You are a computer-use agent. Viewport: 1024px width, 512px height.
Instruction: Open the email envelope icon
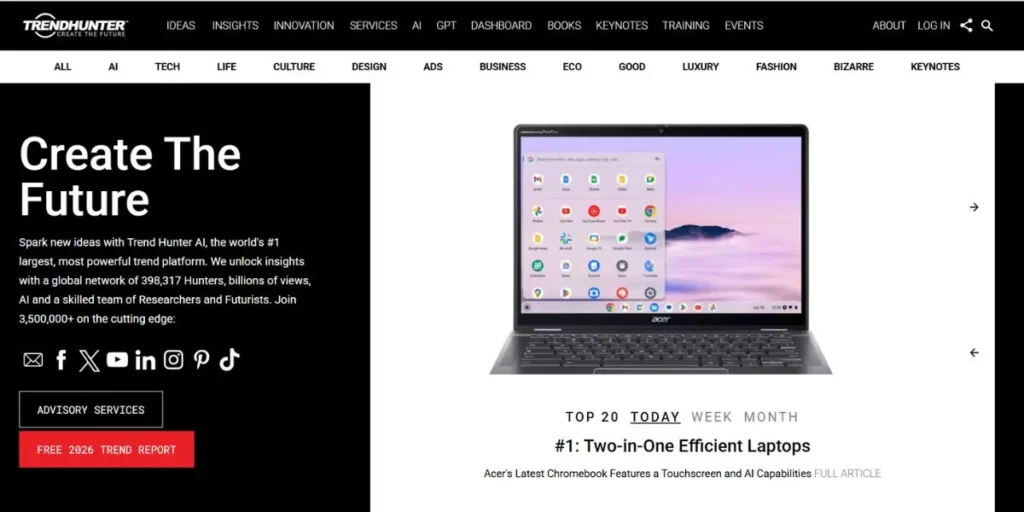click(33, 360)
